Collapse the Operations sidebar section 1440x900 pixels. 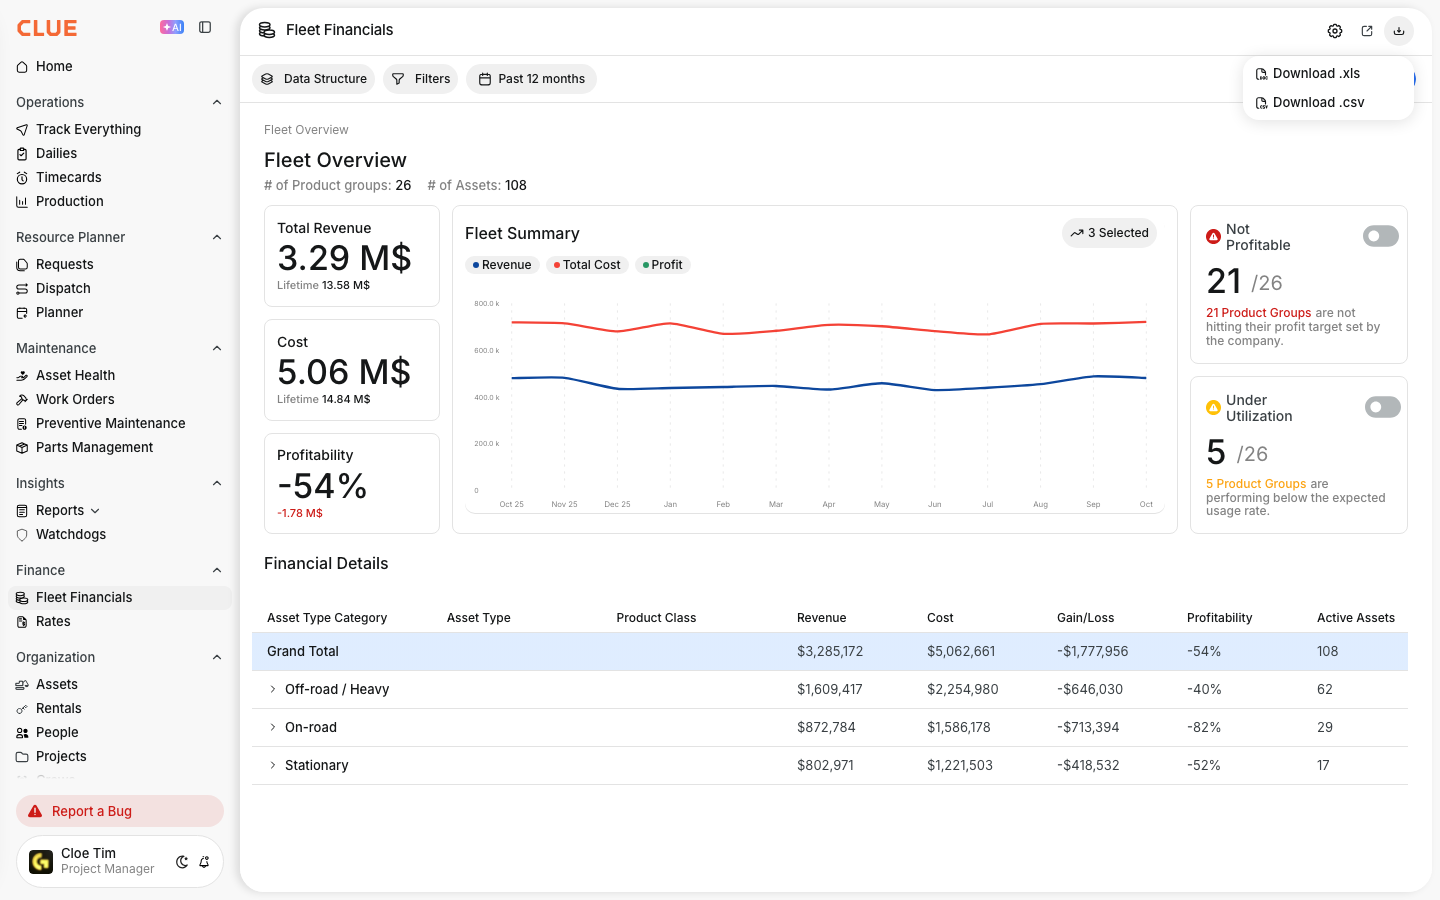tap(217, 102)
